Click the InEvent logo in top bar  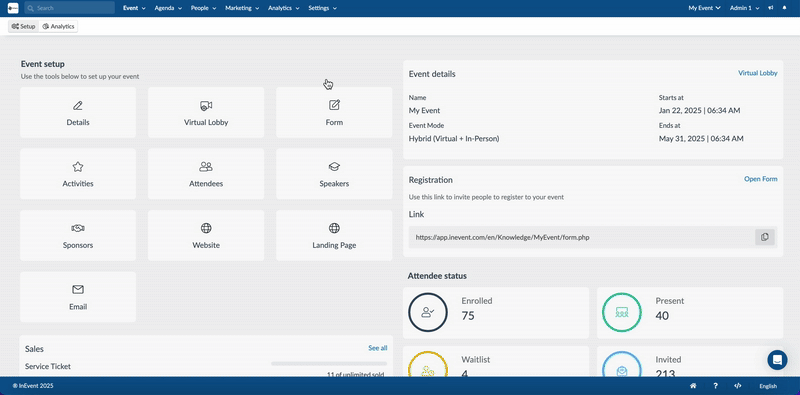pyautogui.click(x=13, y=8)
